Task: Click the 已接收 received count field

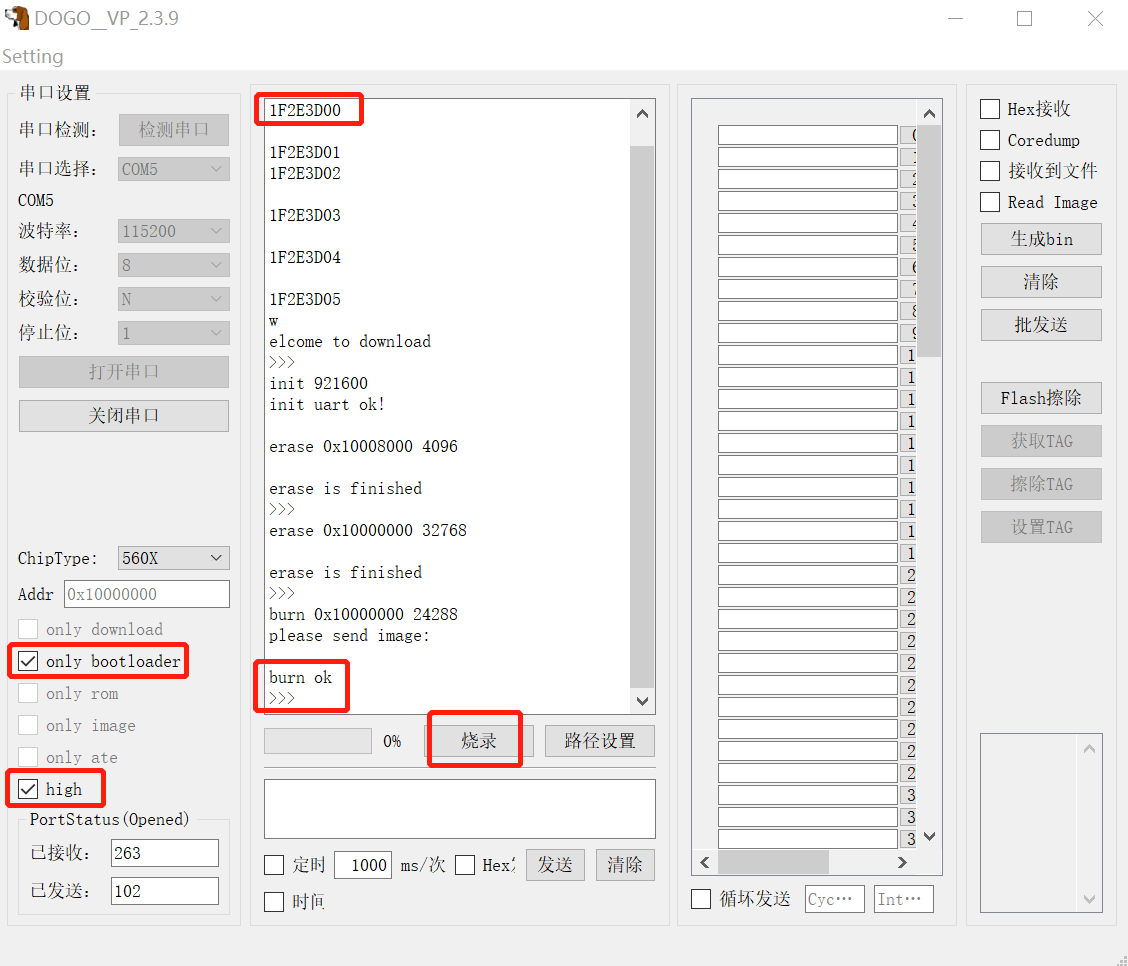Action: tap(165, 853)
